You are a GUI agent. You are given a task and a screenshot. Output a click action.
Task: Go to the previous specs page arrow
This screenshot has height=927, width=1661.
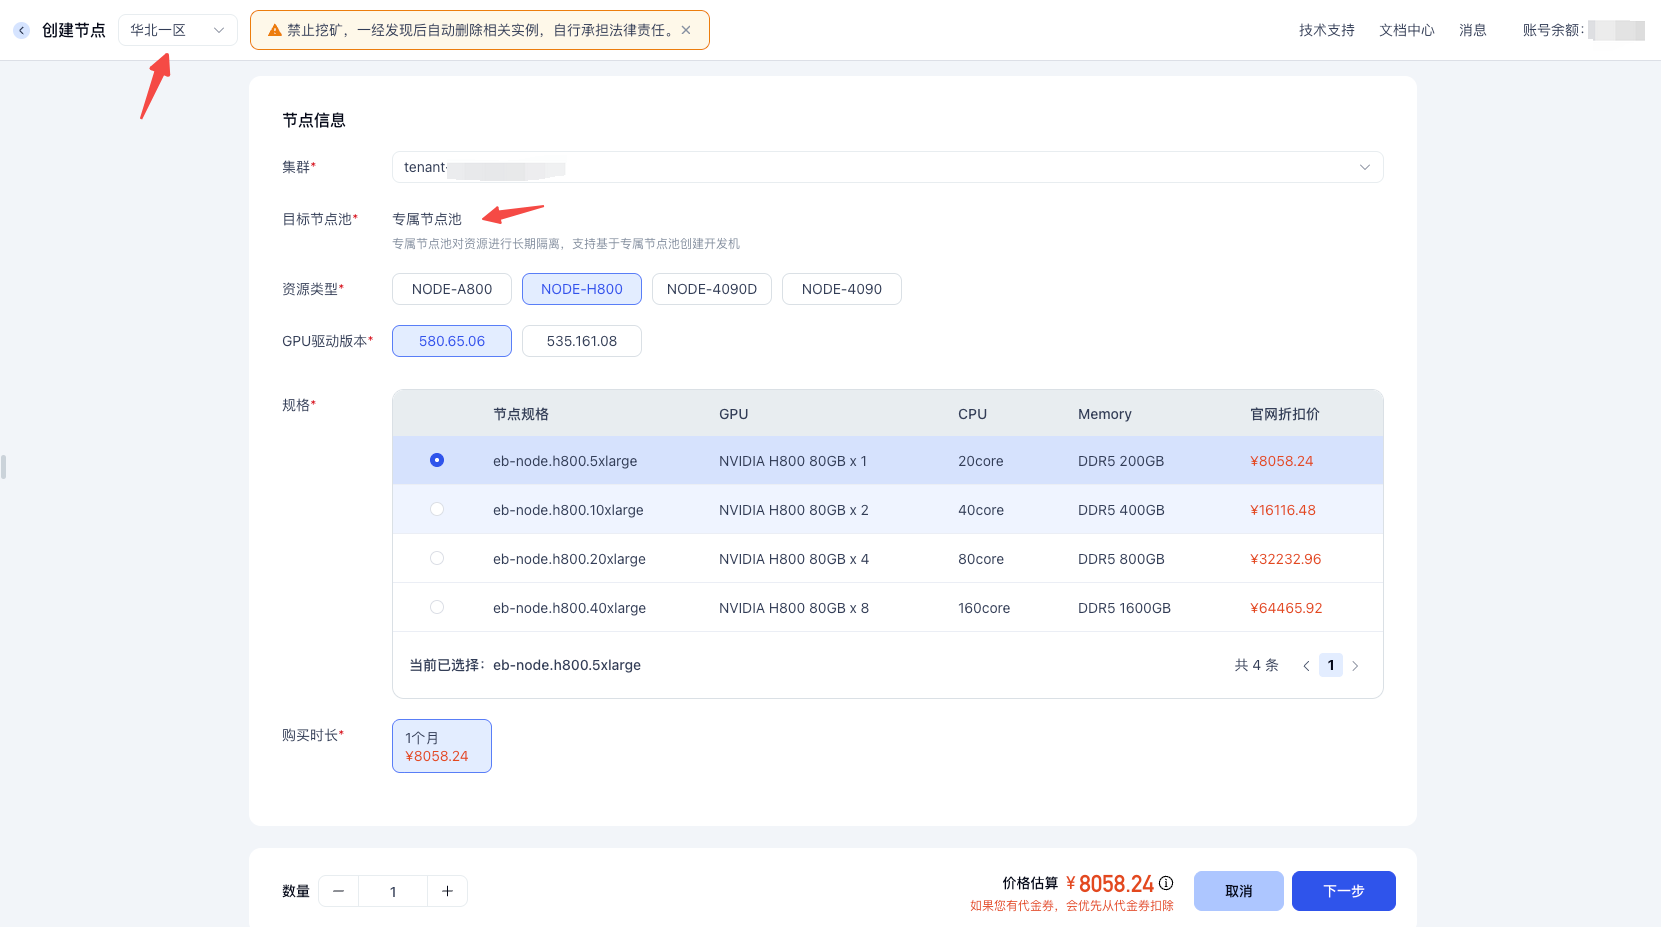click(x=1306, y=666)
